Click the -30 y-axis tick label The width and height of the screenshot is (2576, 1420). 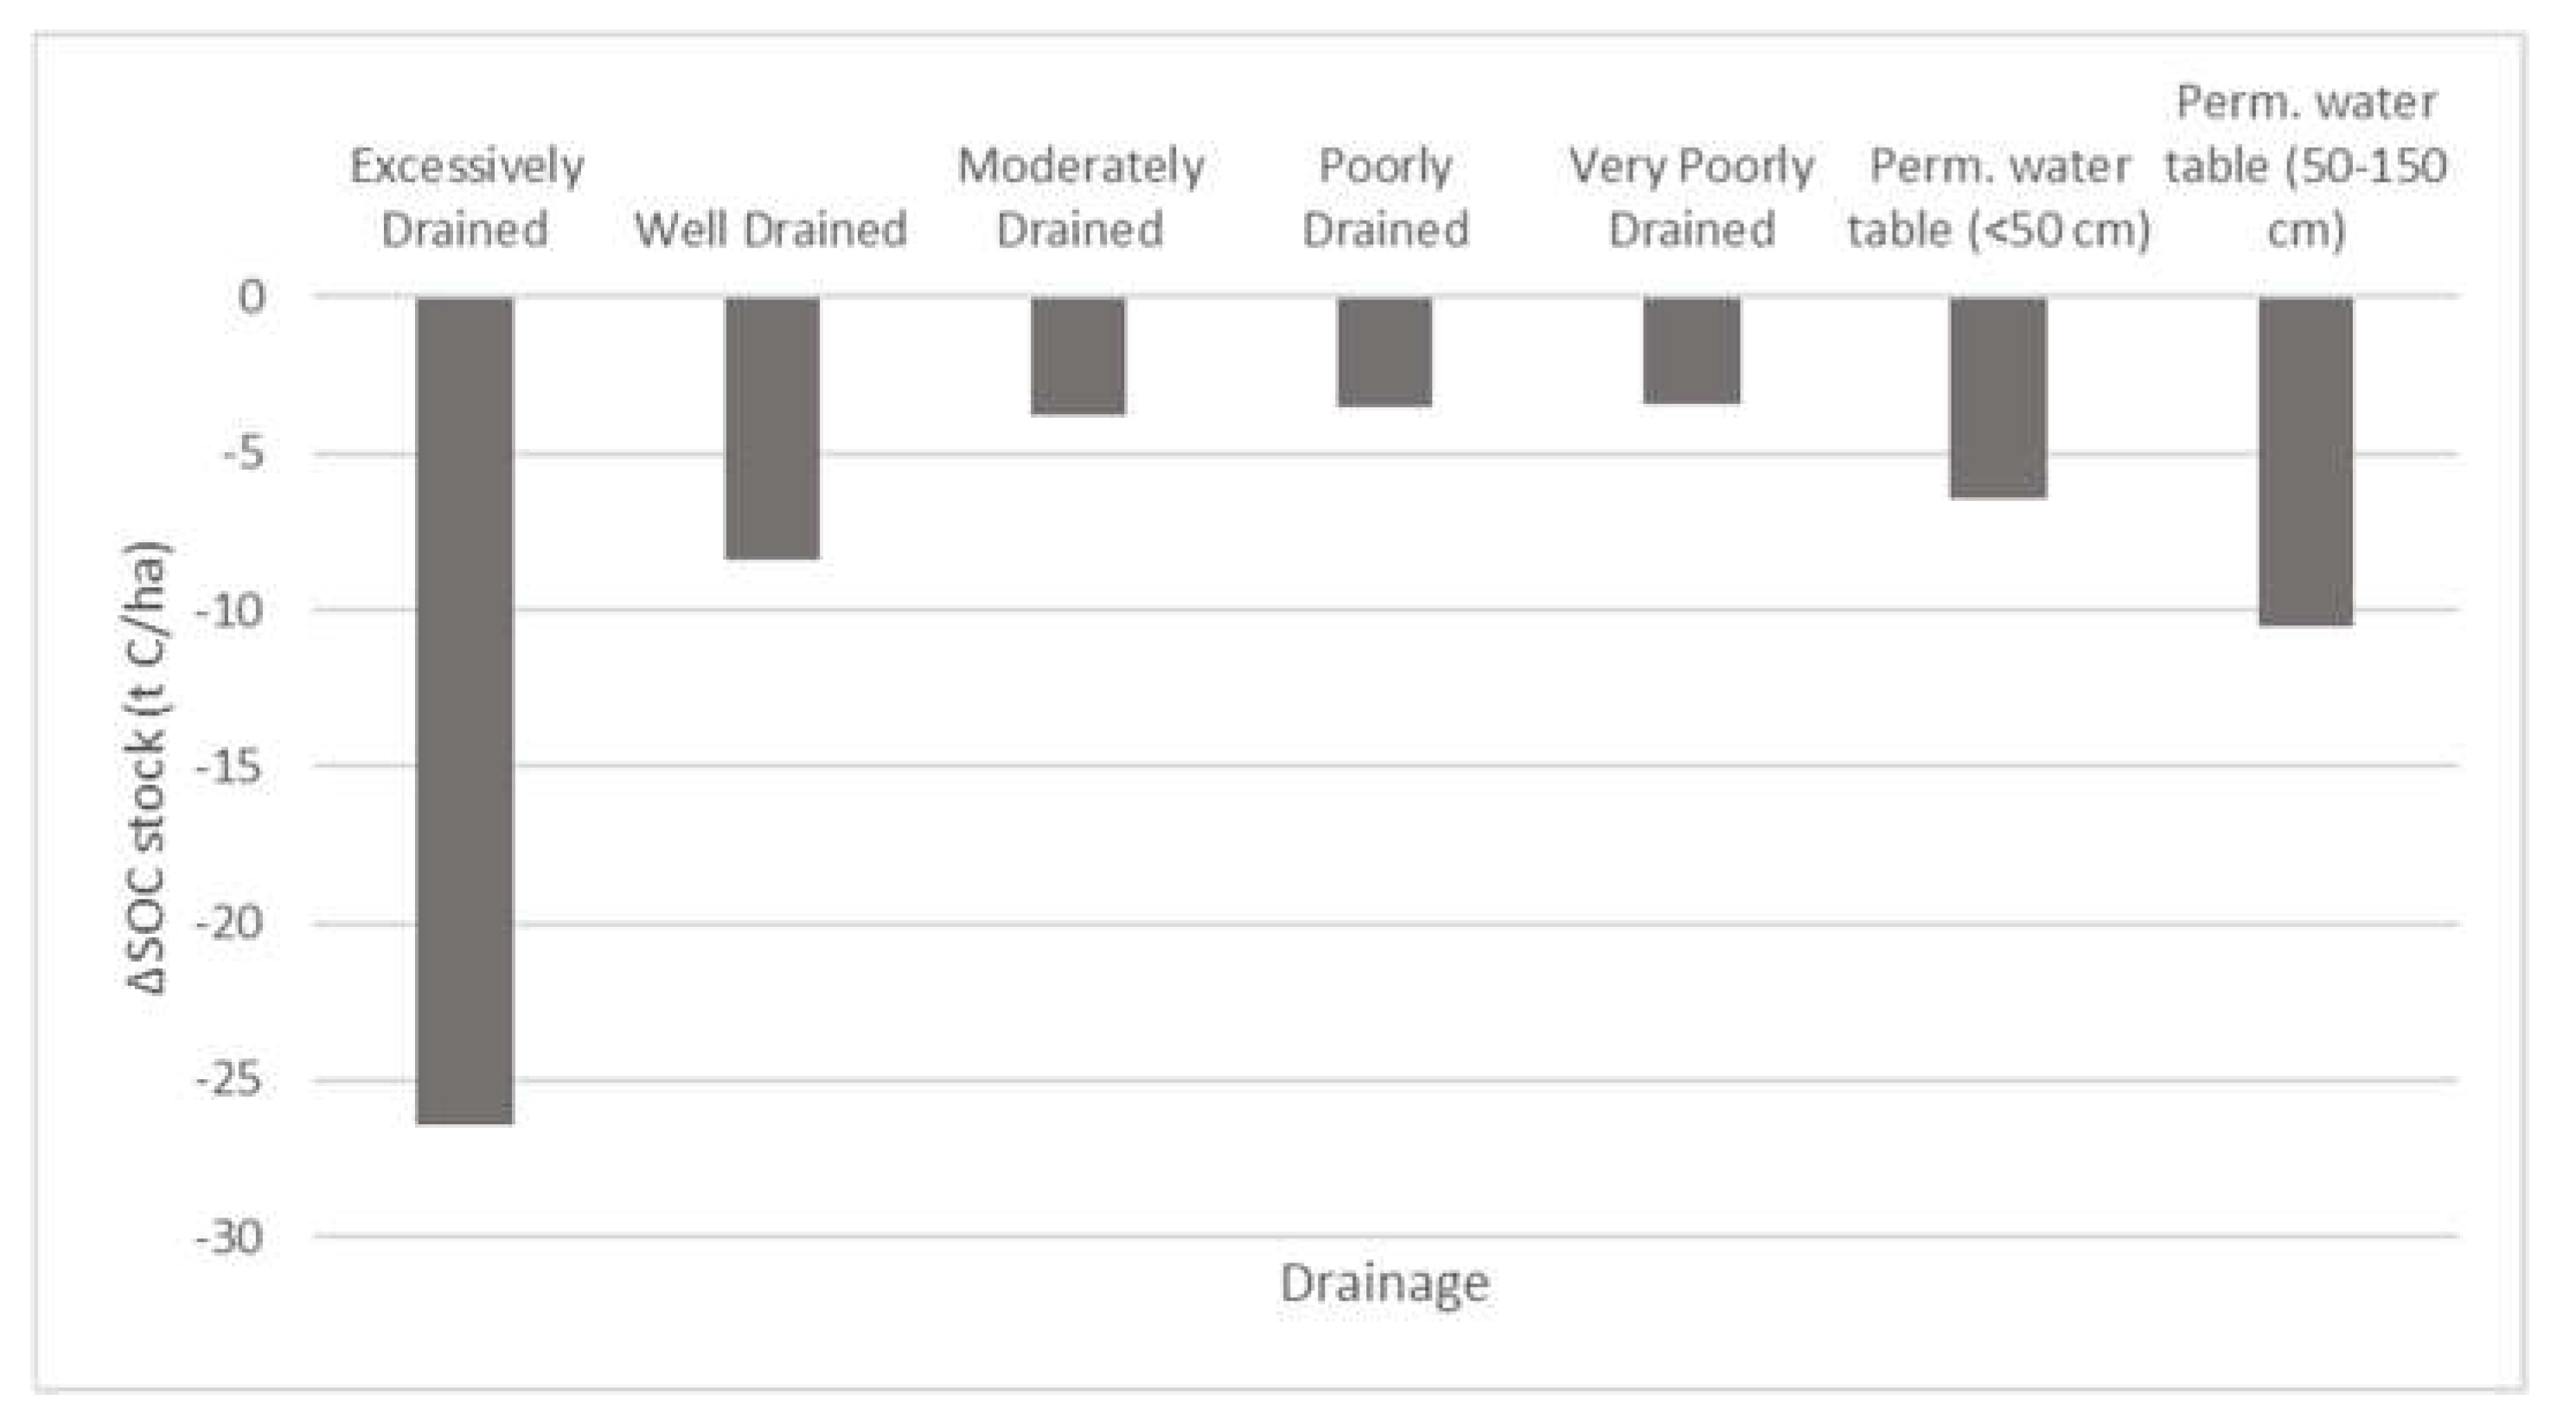(230, 1238)
